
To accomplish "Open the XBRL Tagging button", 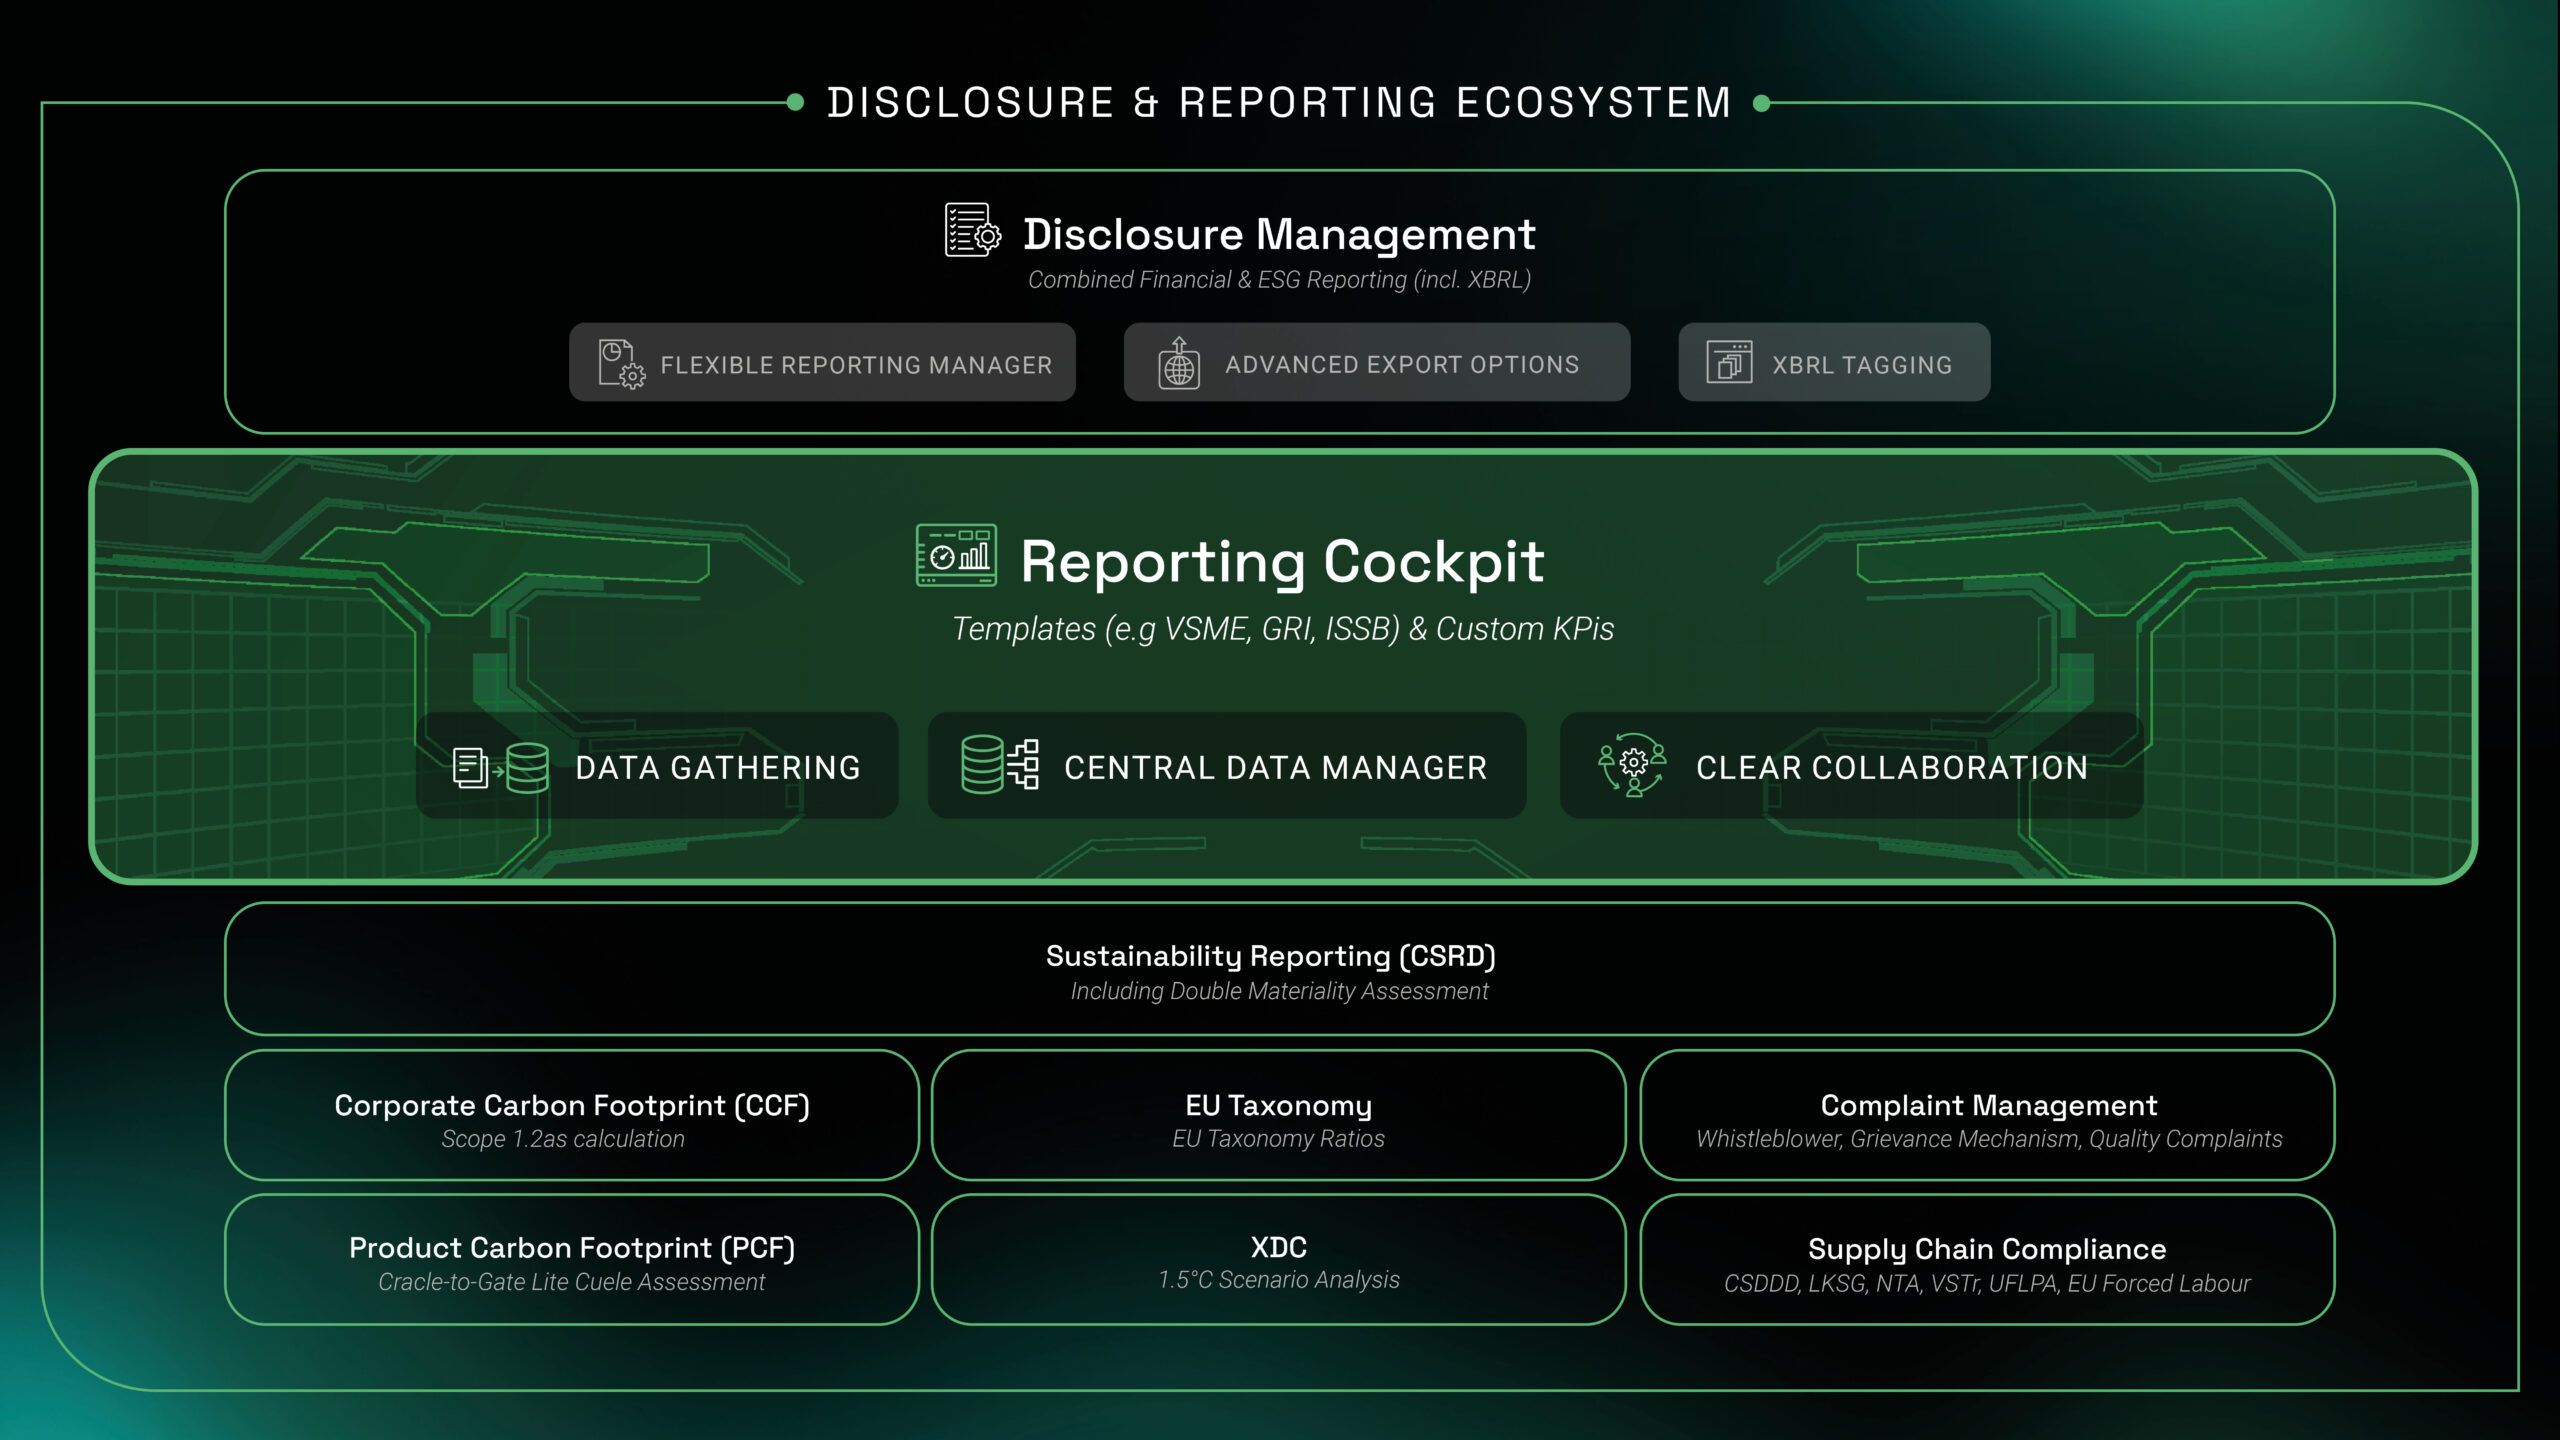I will click(x=1834, y=363).
